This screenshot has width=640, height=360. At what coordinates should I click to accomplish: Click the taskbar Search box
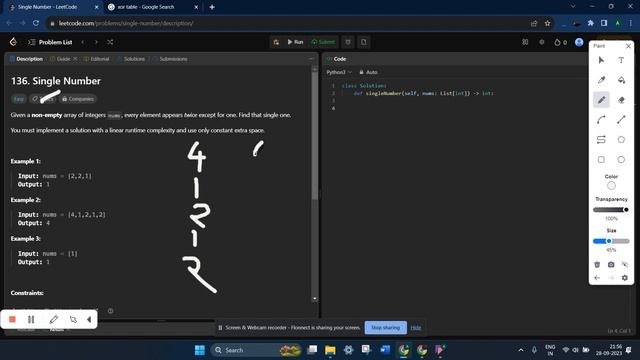[256, 350]
